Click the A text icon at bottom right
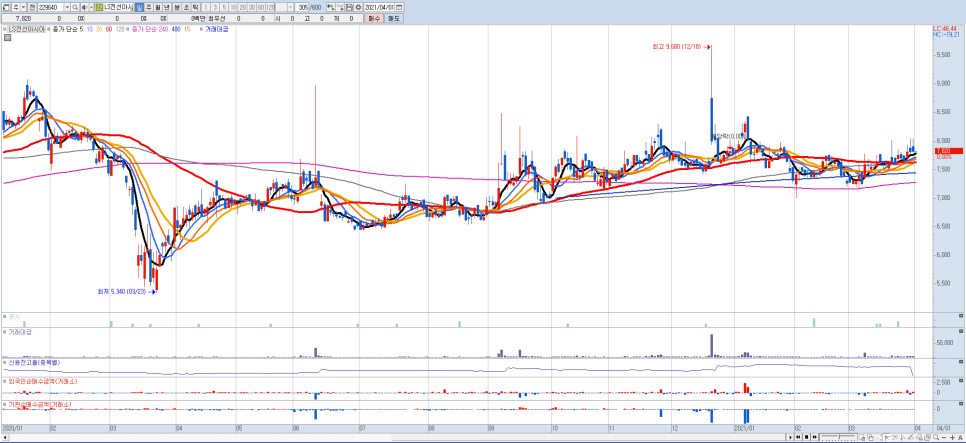Viewport: 966px width, 443px height. (x=960, y=437)
